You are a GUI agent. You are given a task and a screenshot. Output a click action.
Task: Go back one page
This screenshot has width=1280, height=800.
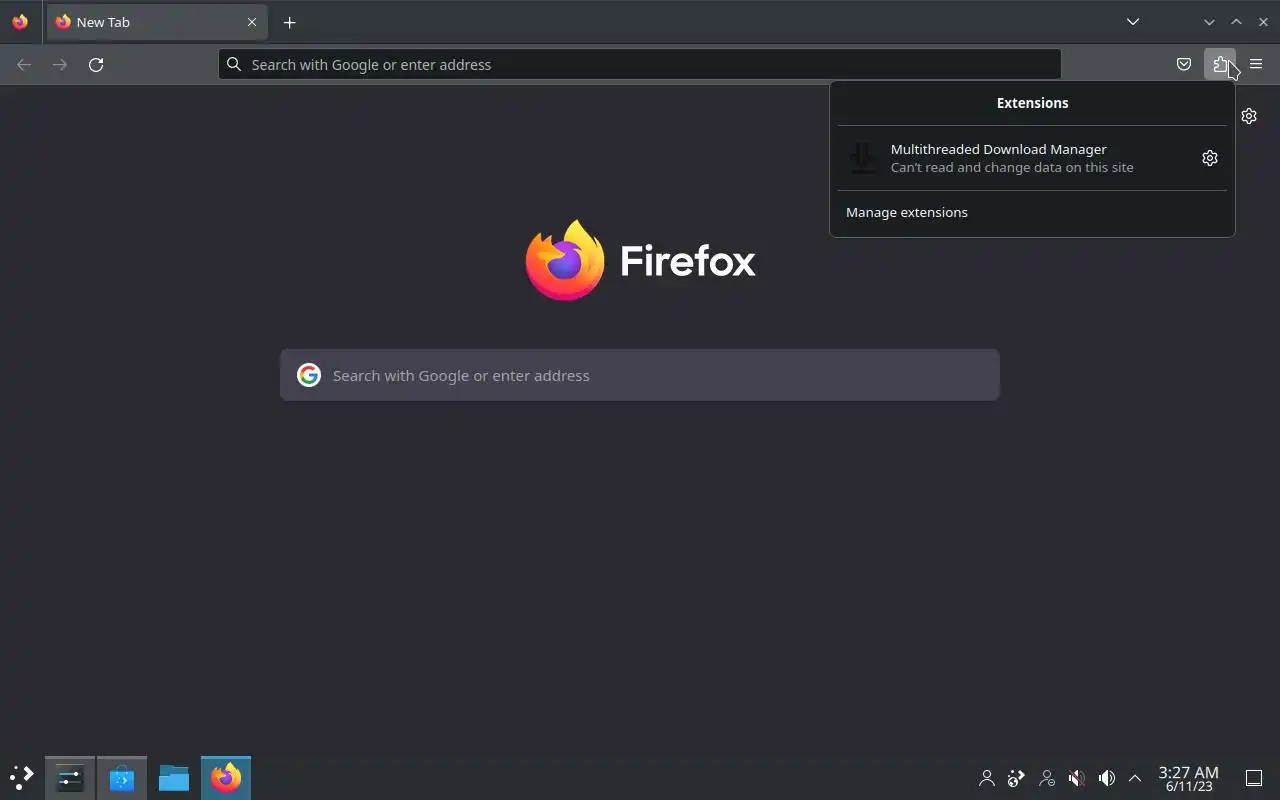pos(24,64)
